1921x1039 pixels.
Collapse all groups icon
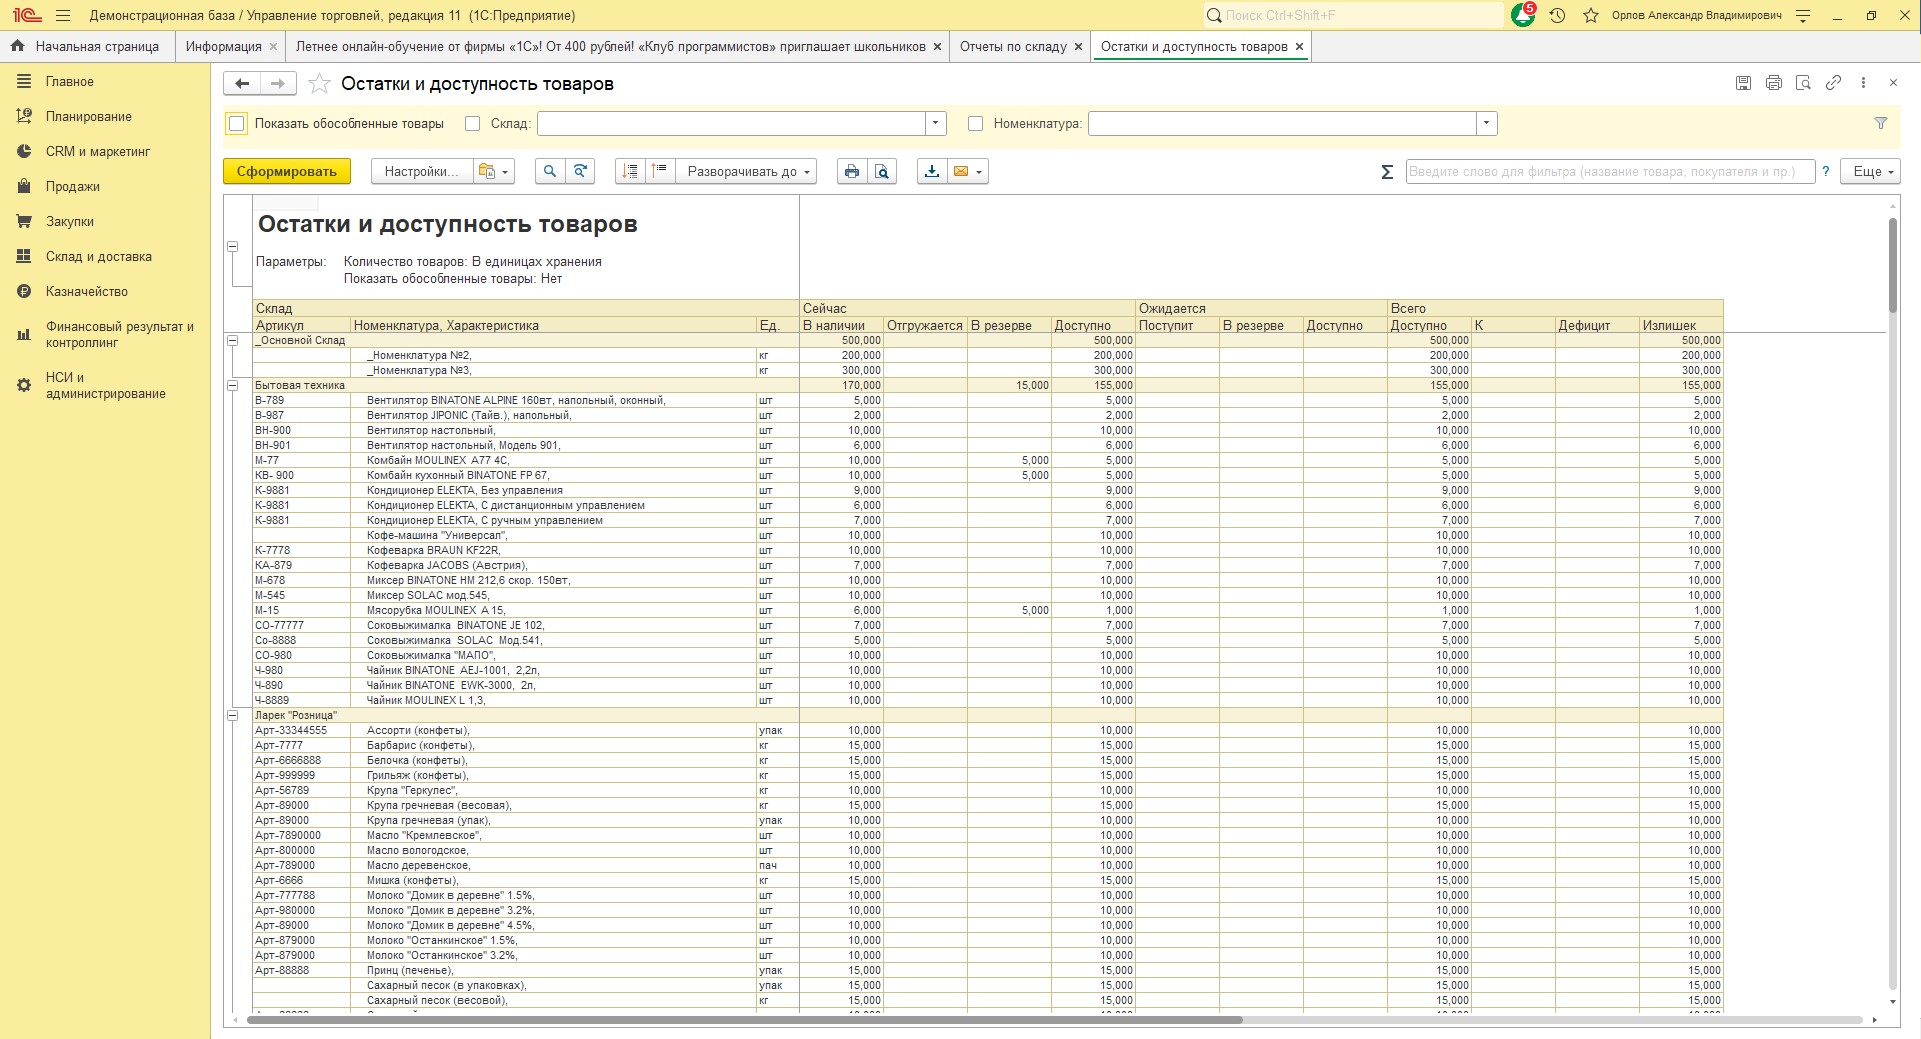pyautogui.click(x=630, y=171)
